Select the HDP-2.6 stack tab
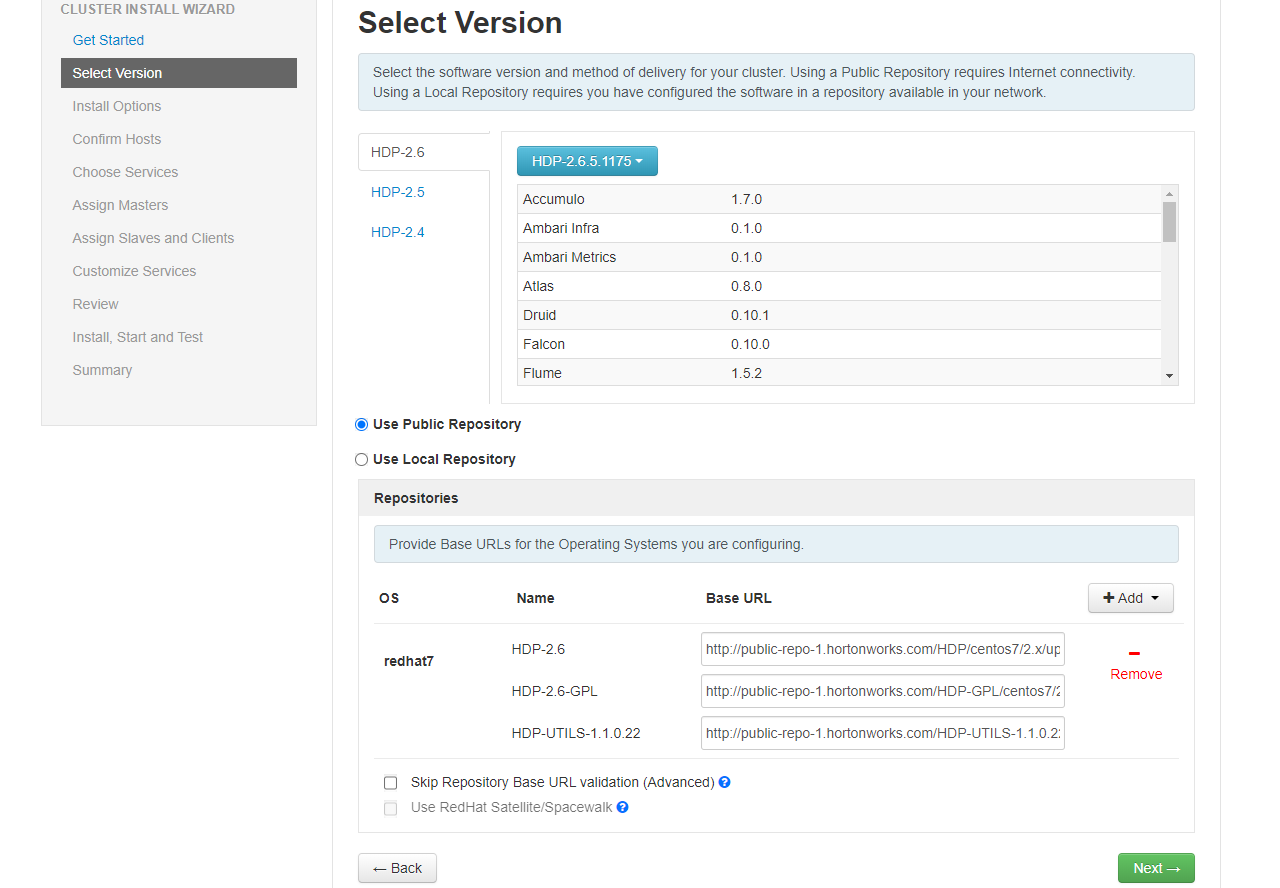1280x888 pixels. point(398,152)
